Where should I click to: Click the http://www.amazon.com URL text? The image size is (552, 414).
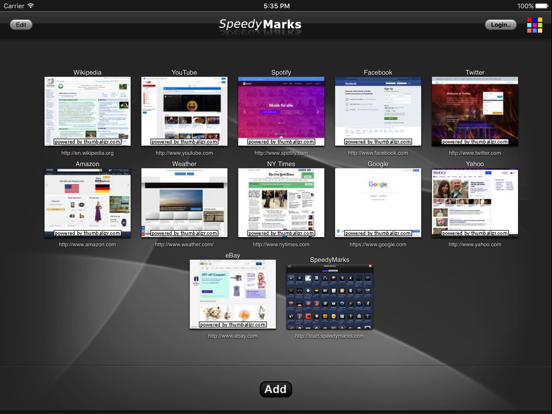coord(87,245)
